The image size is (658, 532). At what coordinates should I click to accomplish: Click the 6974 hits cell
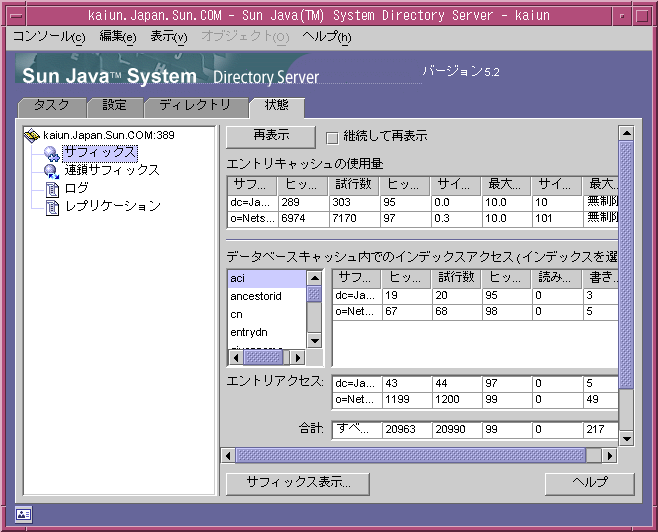coord(303,219)
